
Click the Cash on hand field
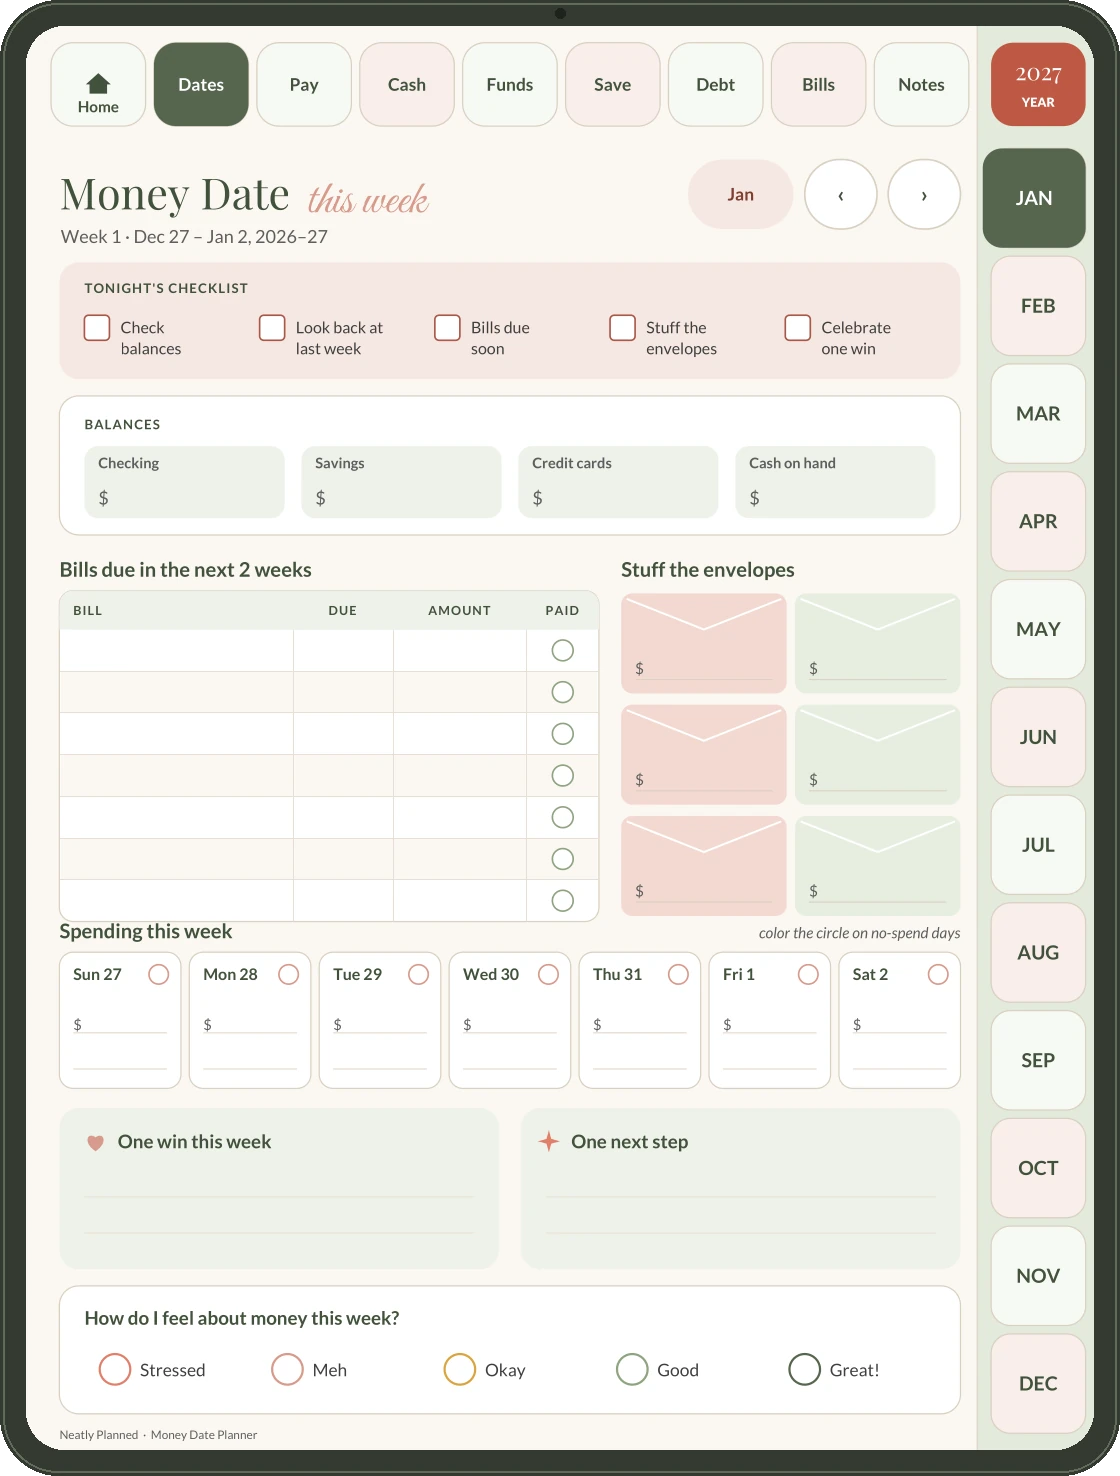point(835,482)
